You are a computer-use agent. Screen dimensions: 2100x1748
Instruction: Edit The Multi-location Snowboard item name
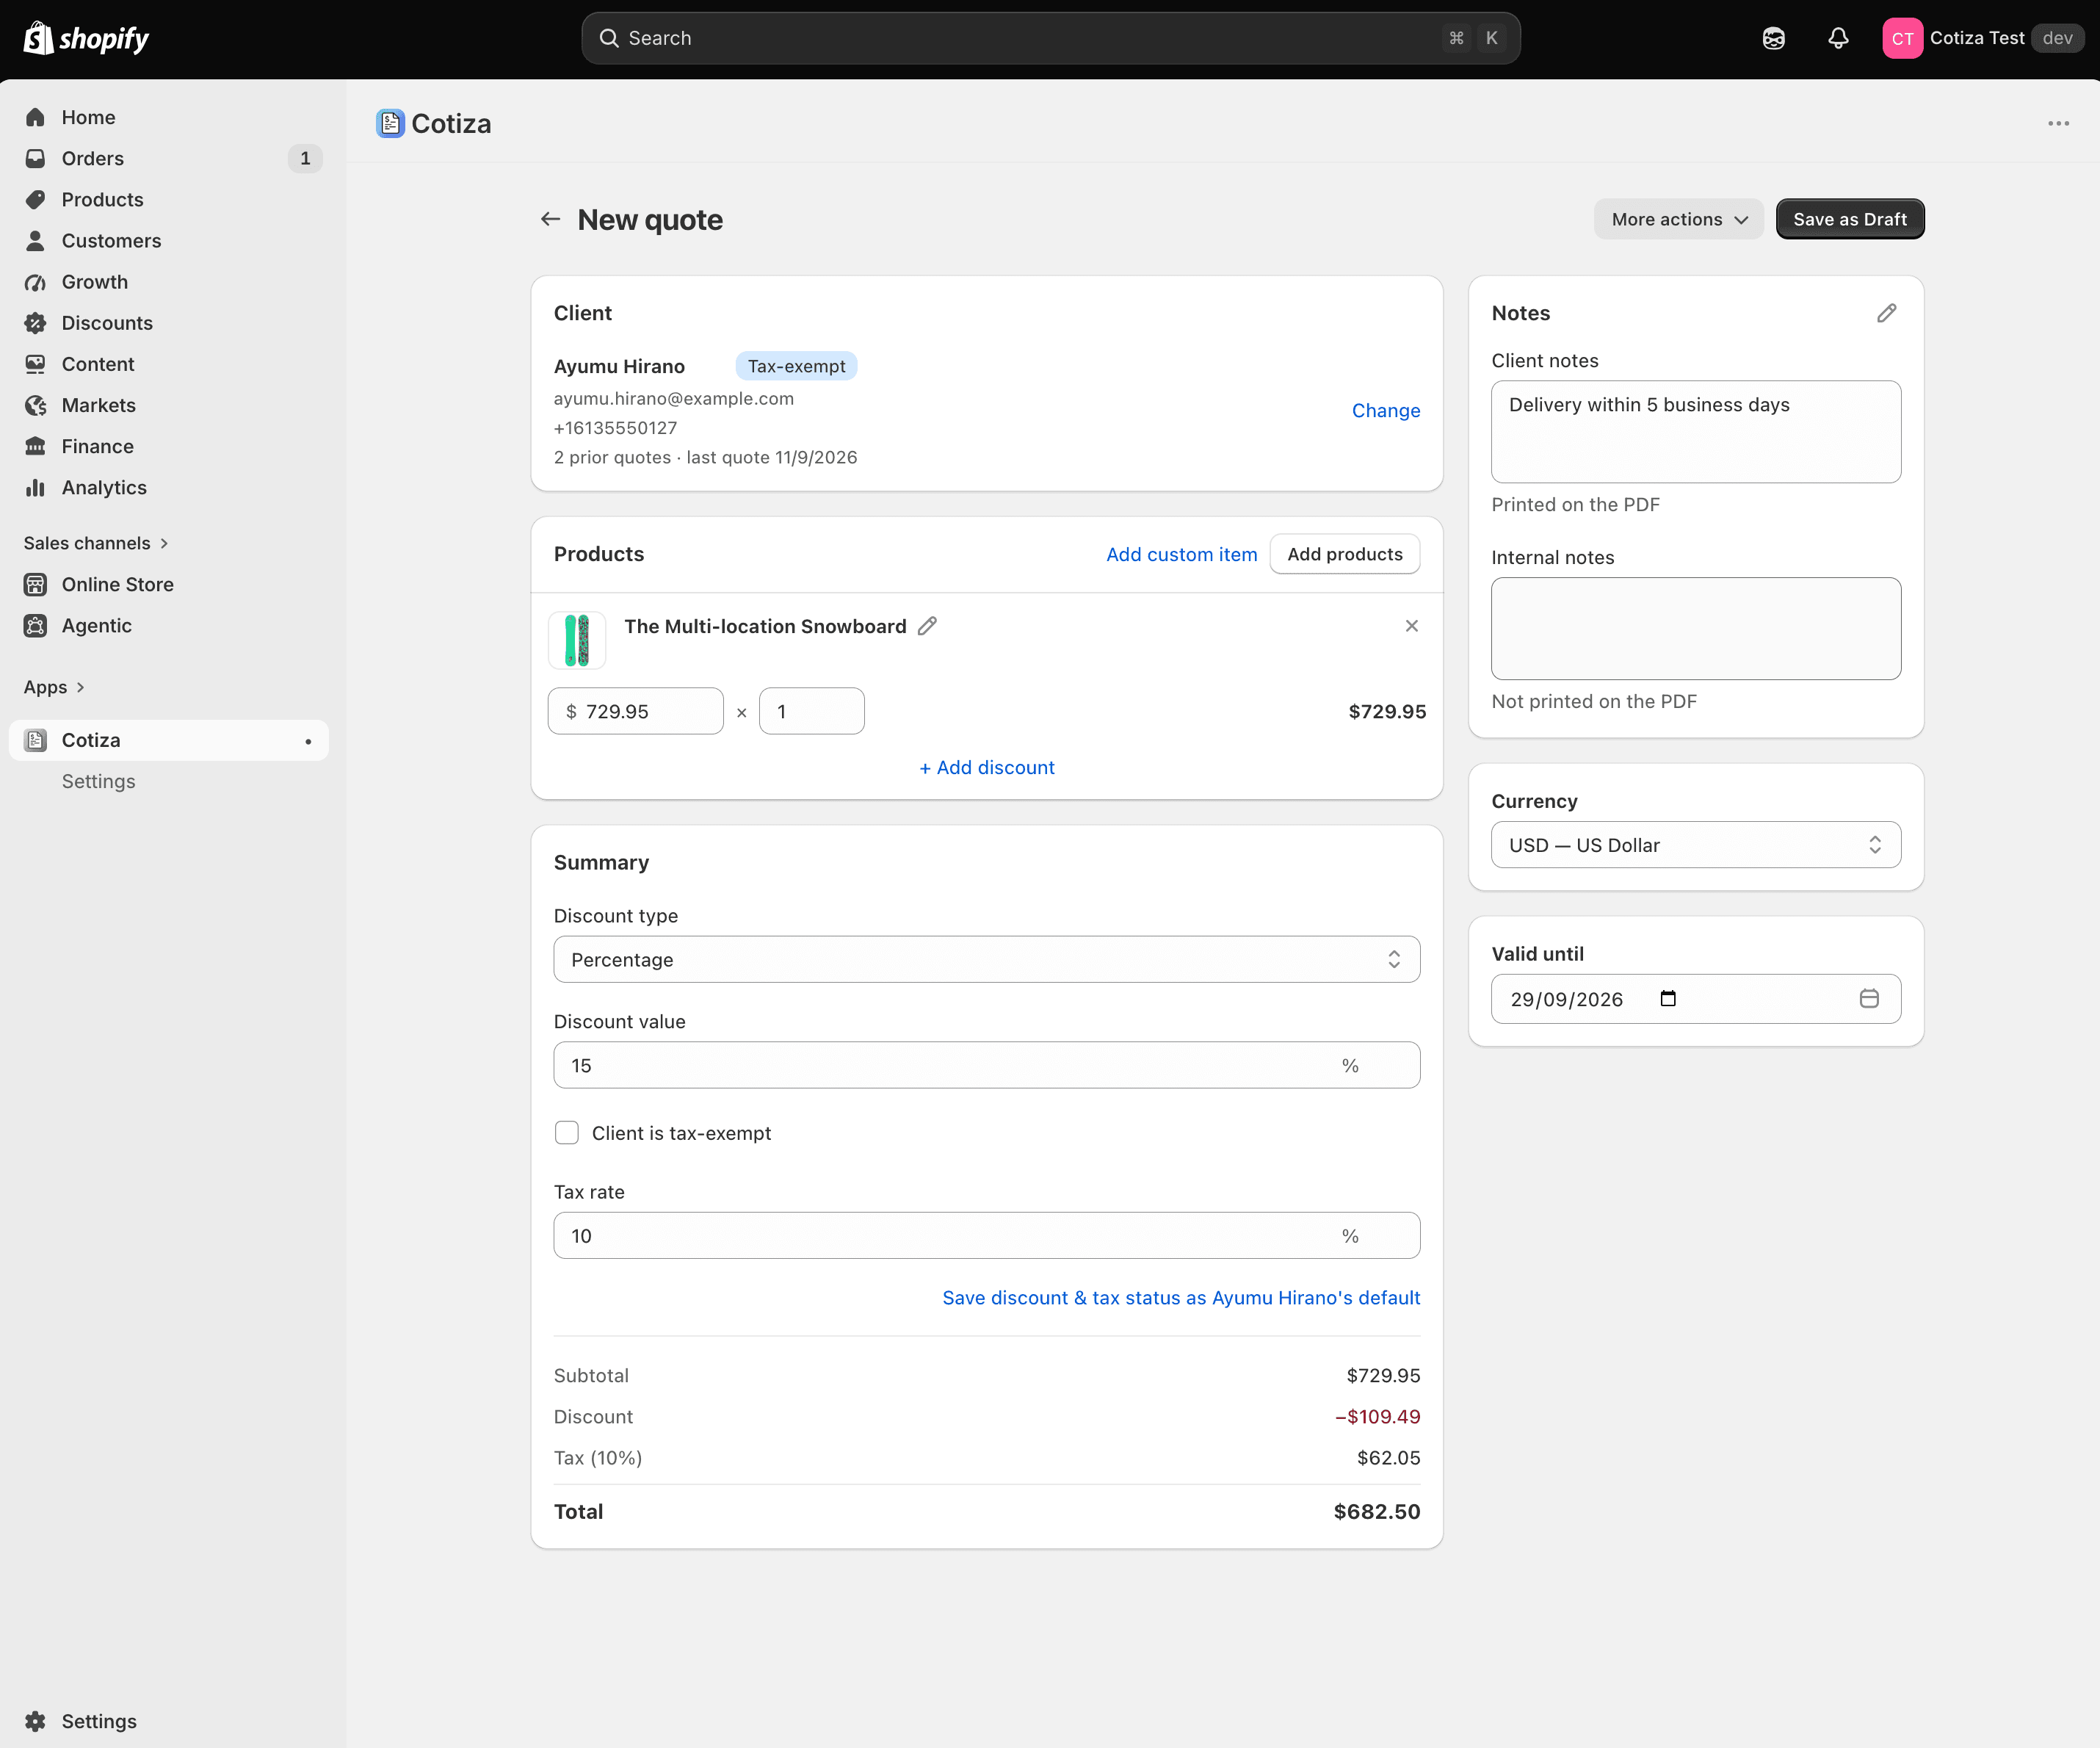coord(928,626)
